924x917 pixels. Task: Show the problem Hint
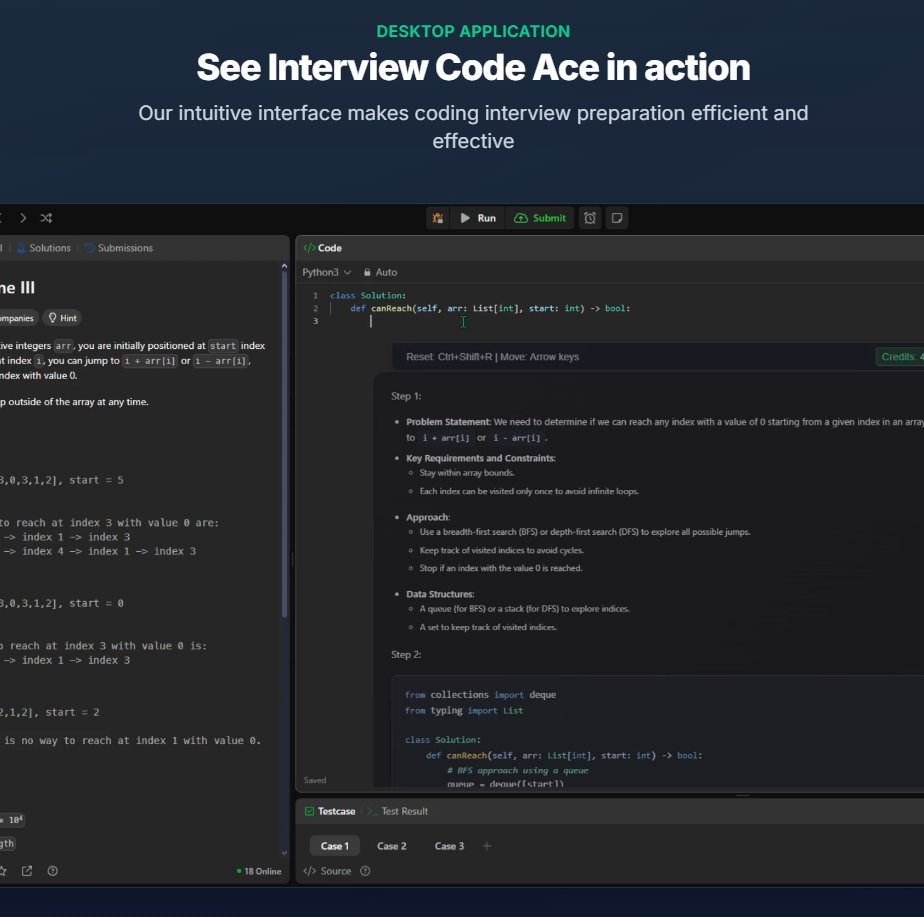click(x=62, y=318)
